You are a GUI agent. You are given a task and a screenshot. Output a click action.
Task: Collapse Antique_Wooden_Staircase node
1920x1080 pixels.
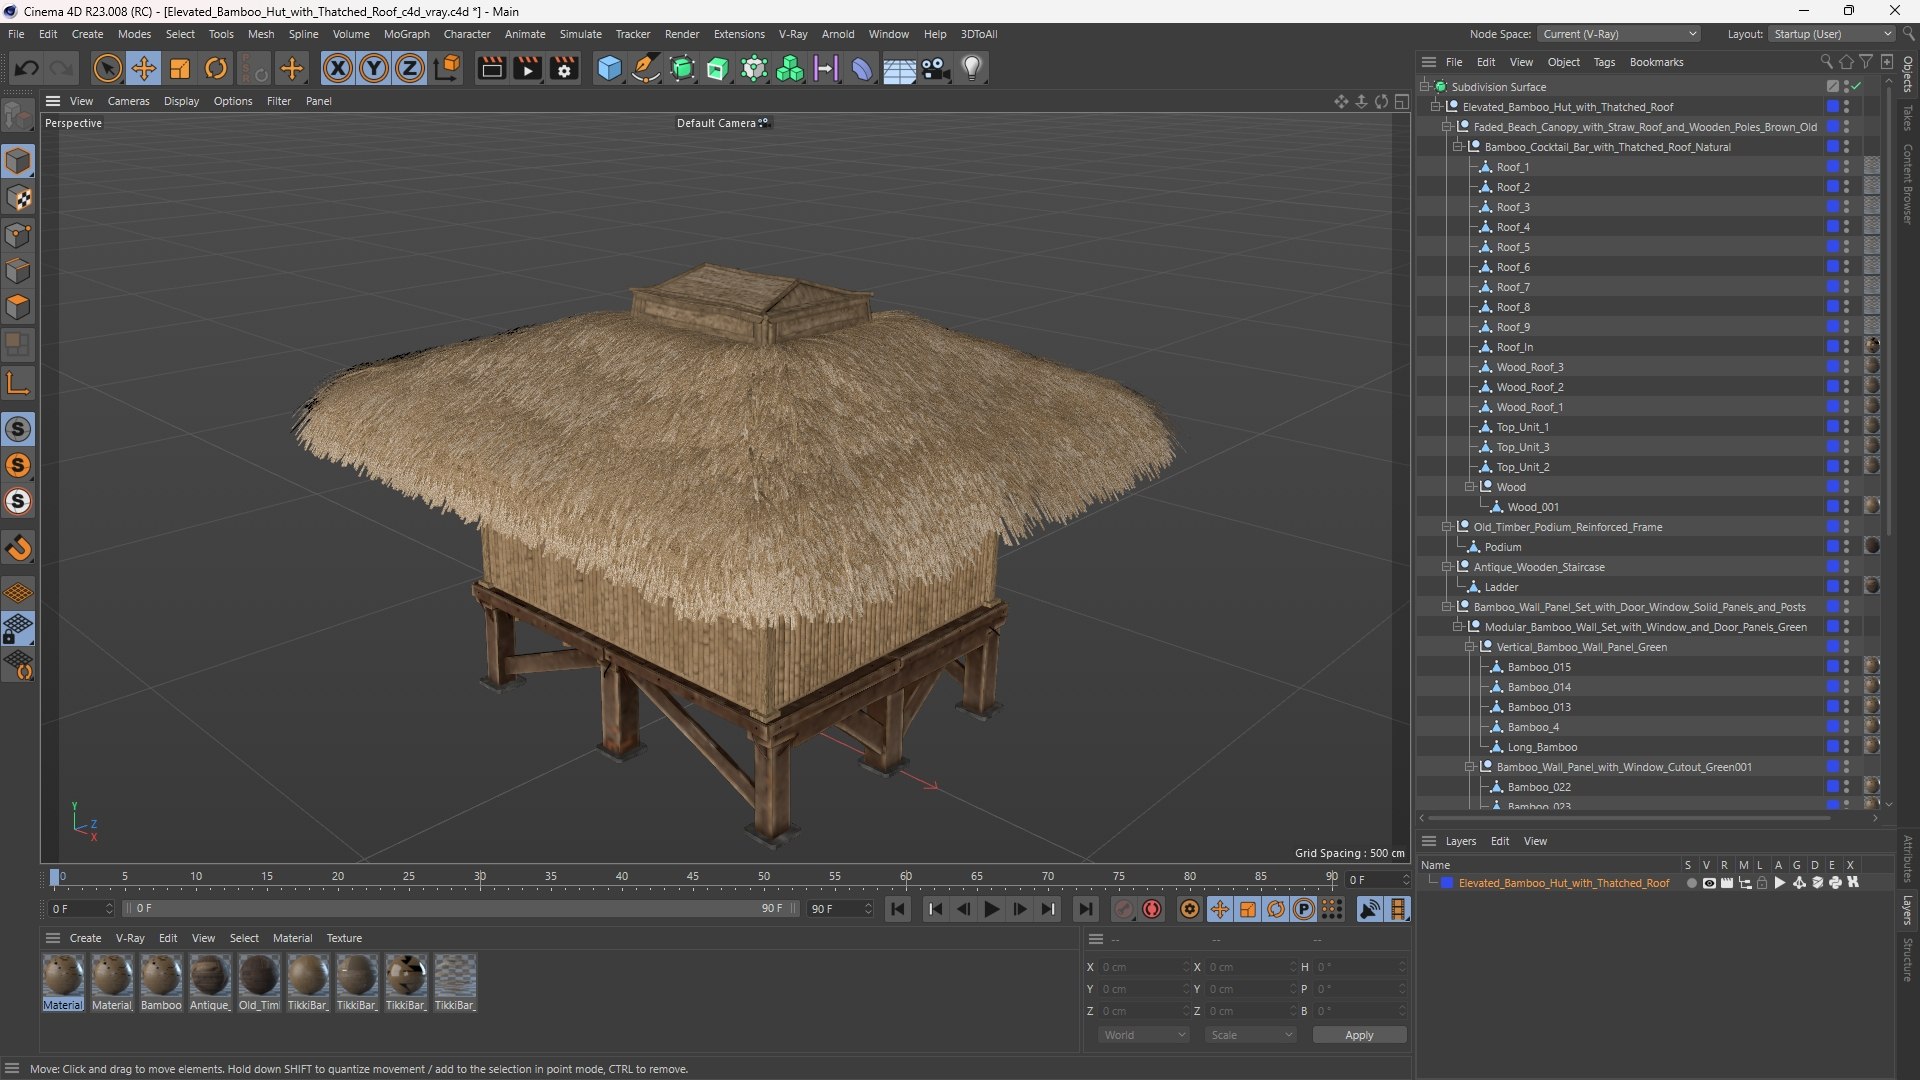[1447, 567]
